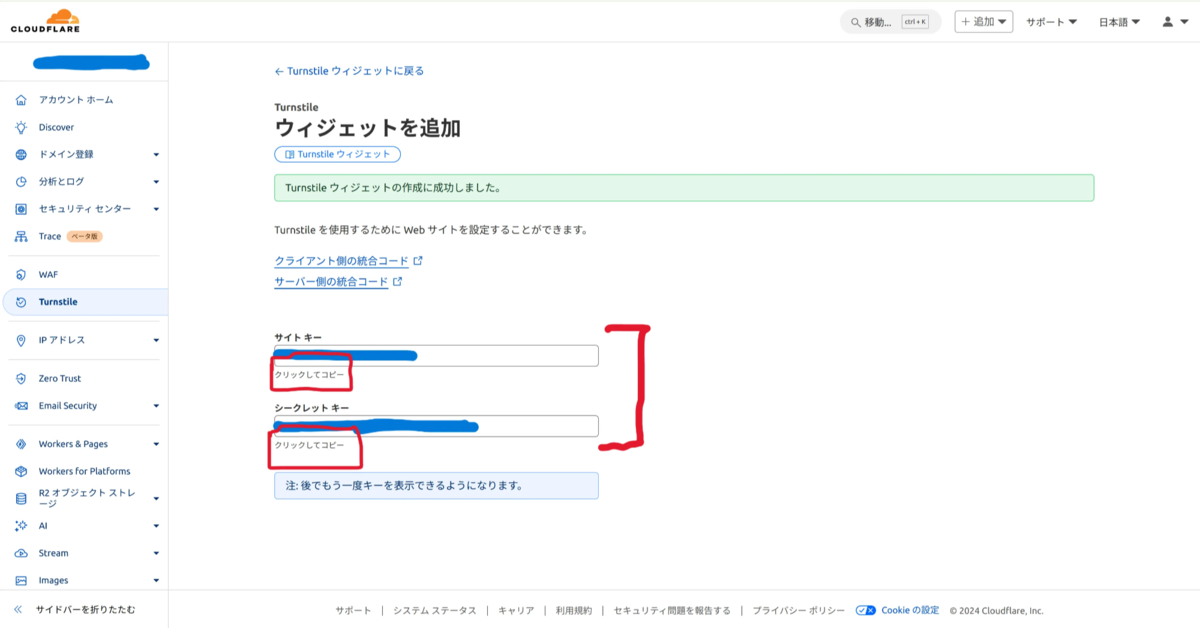Click the Workers for Platforms icon
Viewport: 1200px width, 628px height.
[21, 471]
